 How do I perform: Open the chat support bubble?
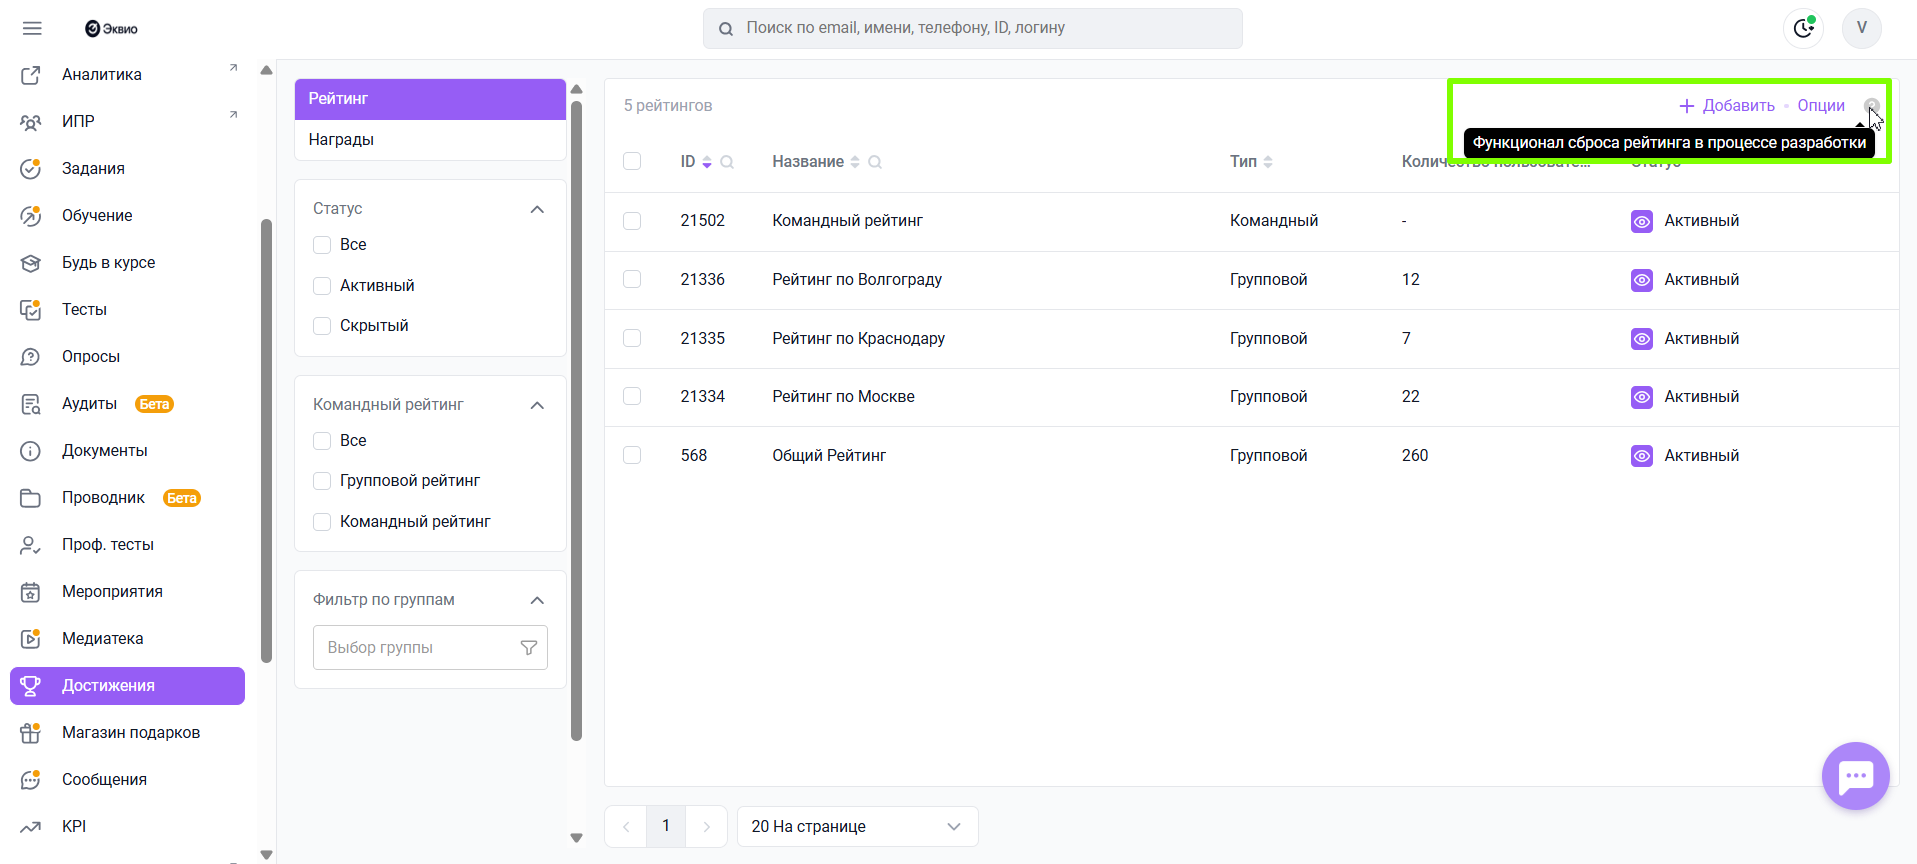click(x=1855, y=776)
